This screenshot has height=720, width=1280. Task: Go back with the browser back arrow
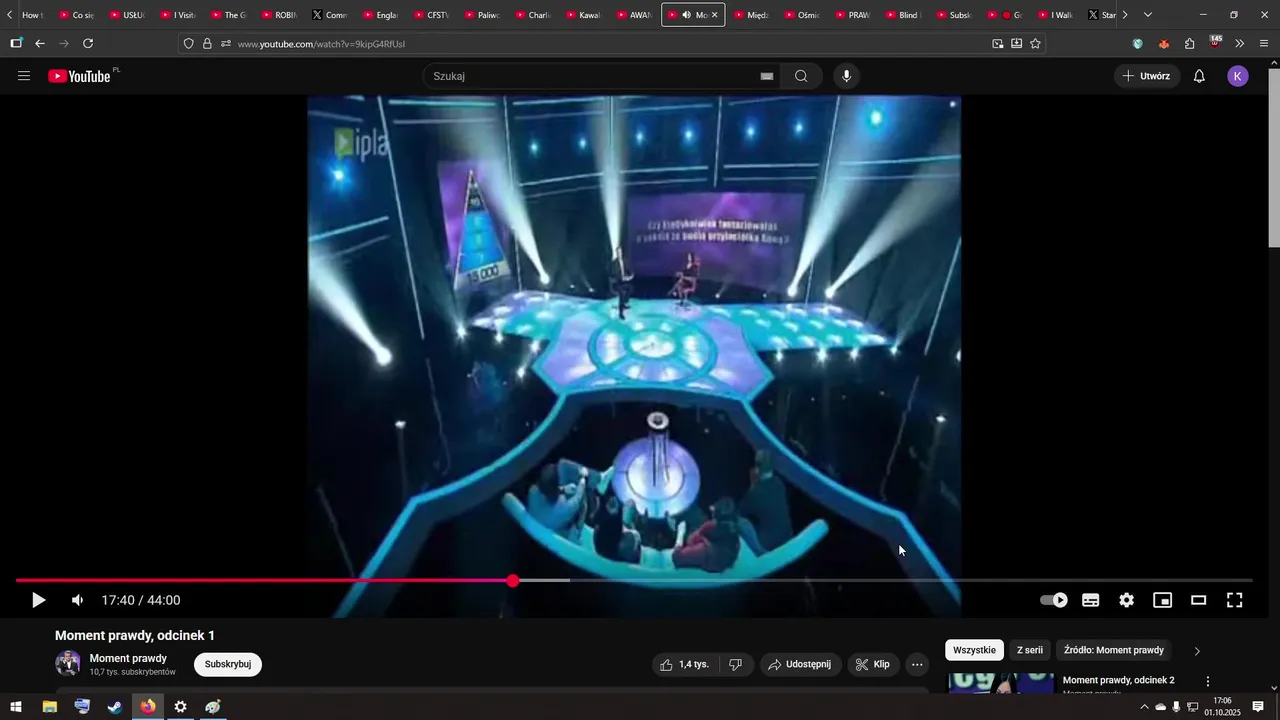tap(40, 43)
